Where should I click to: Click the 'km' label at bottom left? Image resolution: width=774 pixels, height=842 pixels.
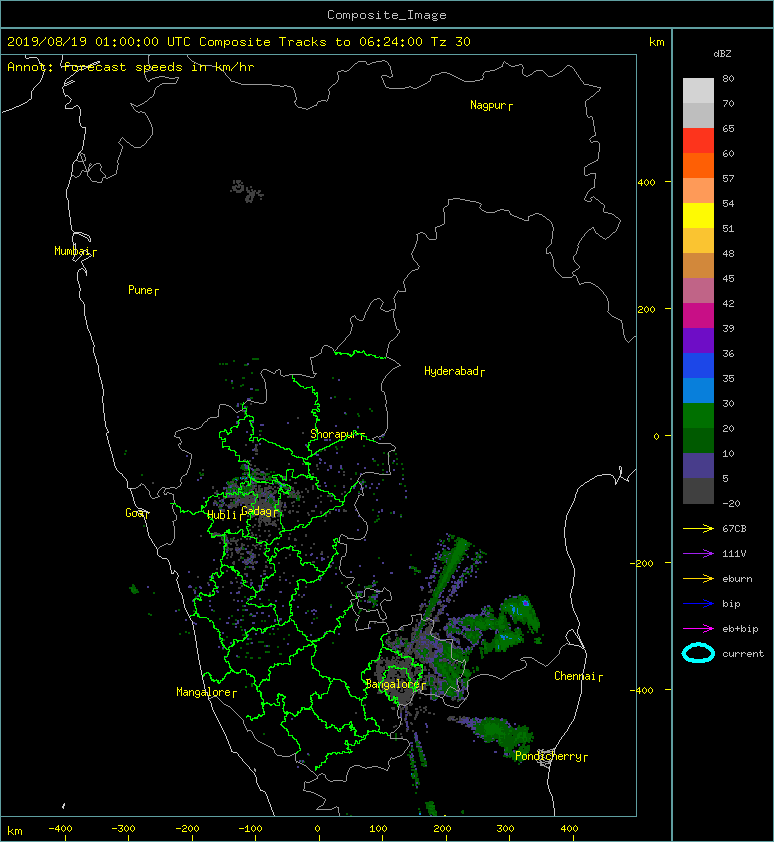15,831
